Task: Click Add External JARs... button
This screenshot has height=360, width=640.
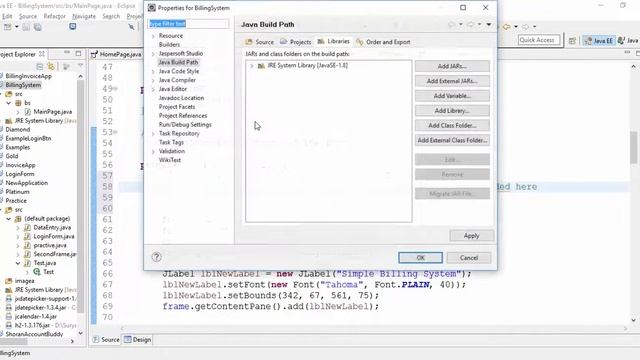Action: pos(452,81)
